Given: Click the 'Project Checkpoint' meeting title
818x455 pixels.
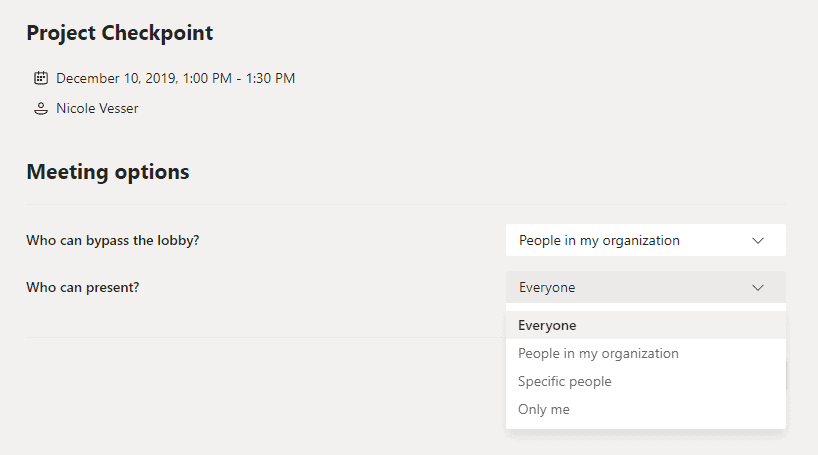Looking at the screenshot, I should 119,33.
